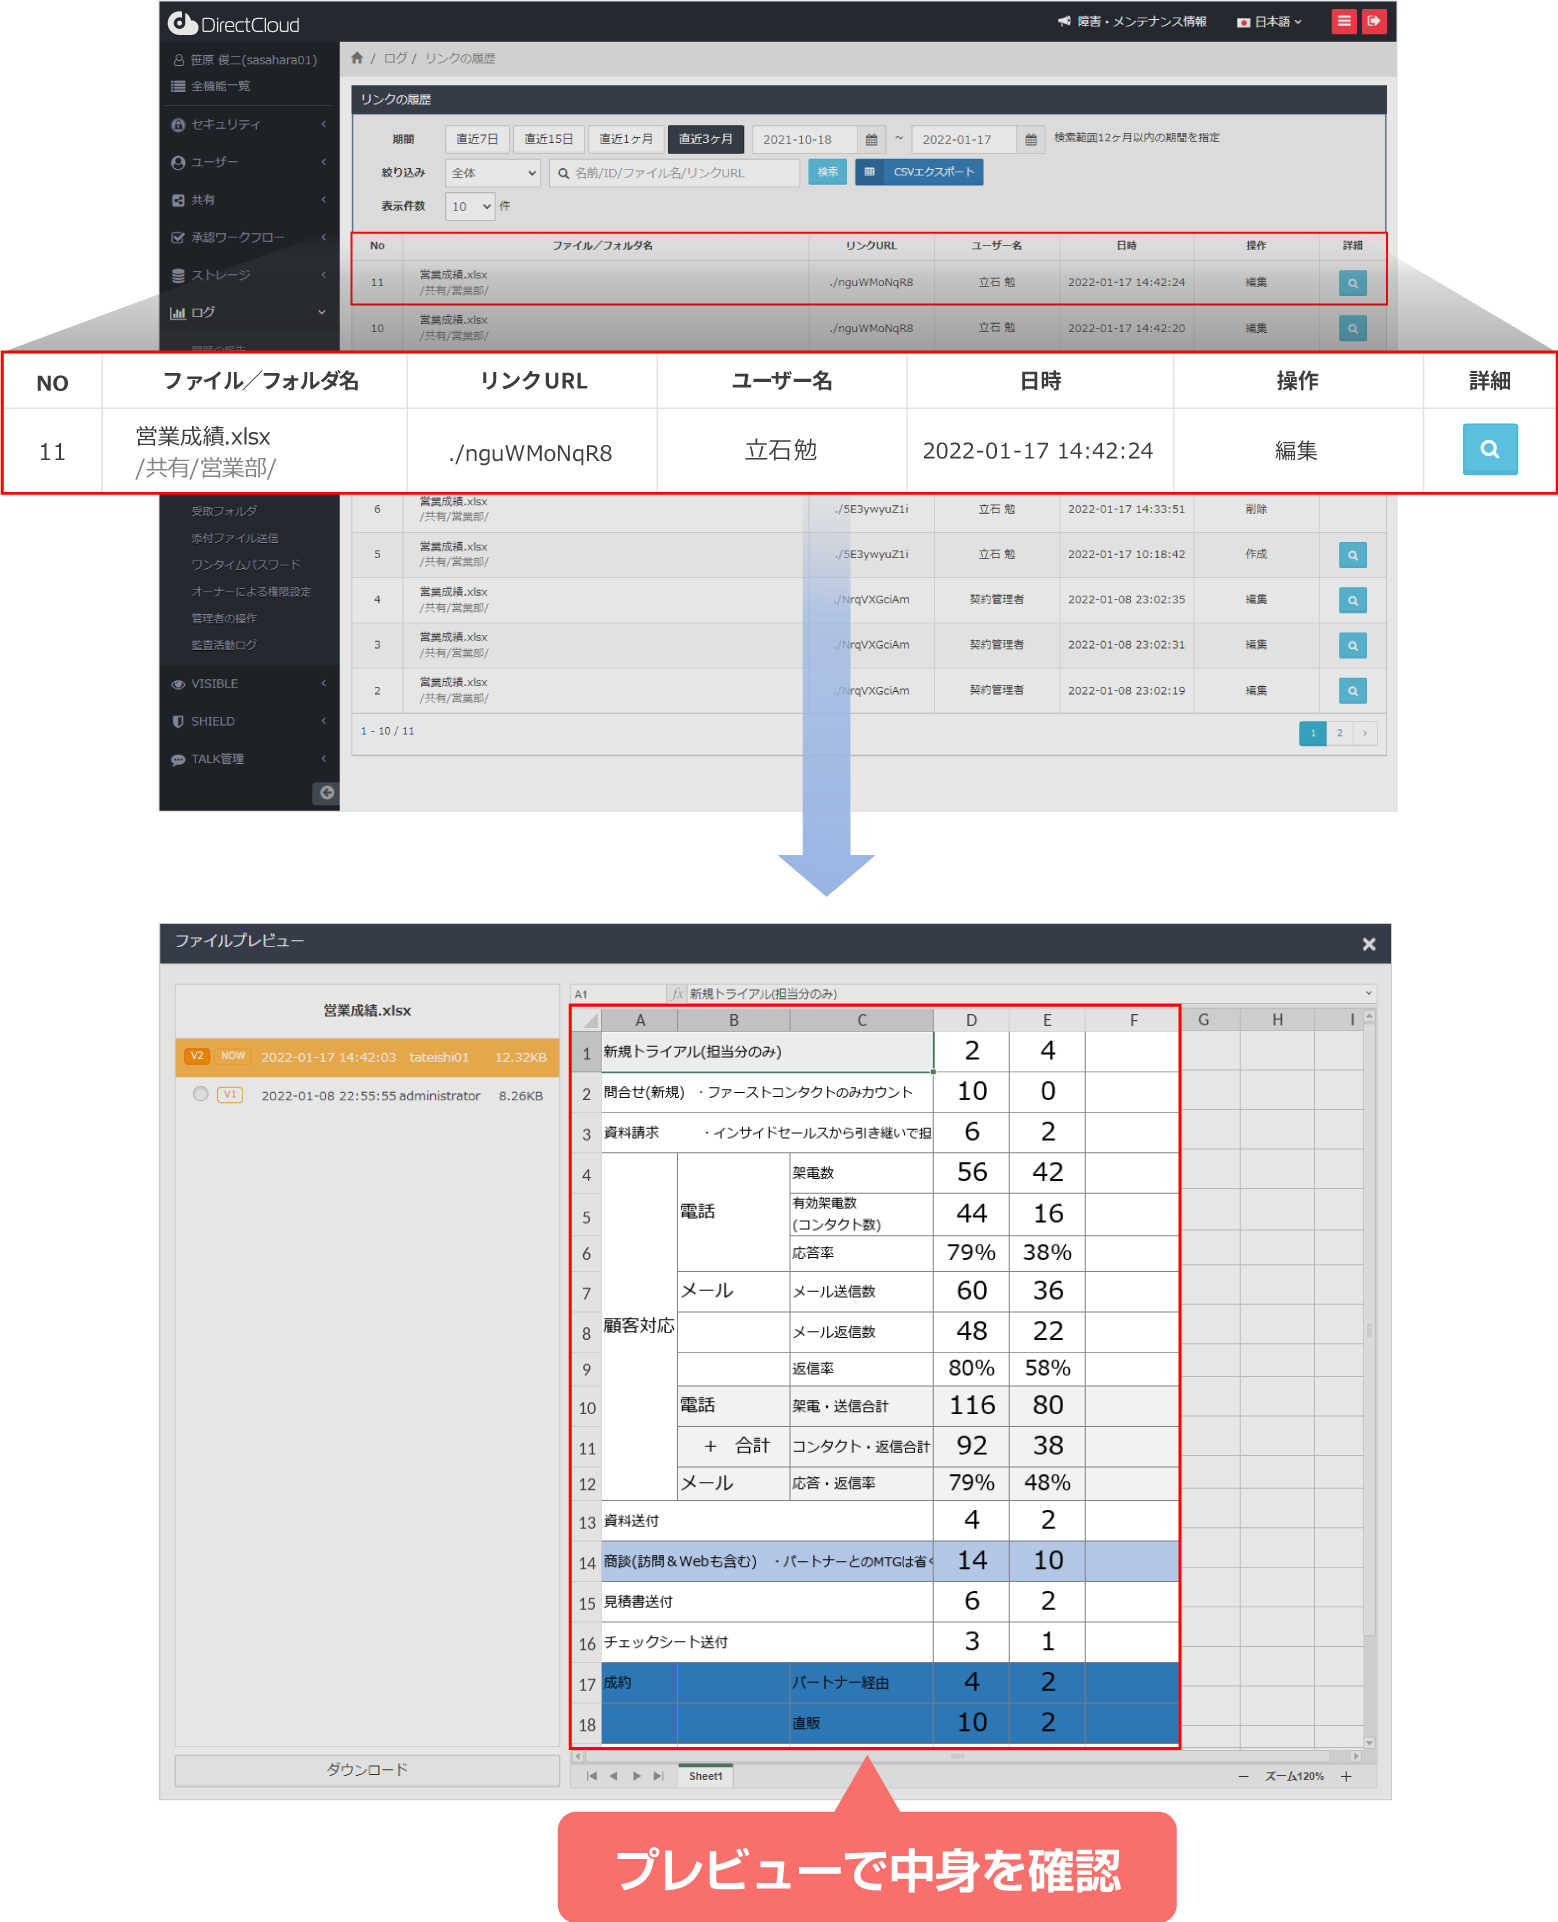
Task: Click the DirectCloud logo
Action: tap(234, 24)
